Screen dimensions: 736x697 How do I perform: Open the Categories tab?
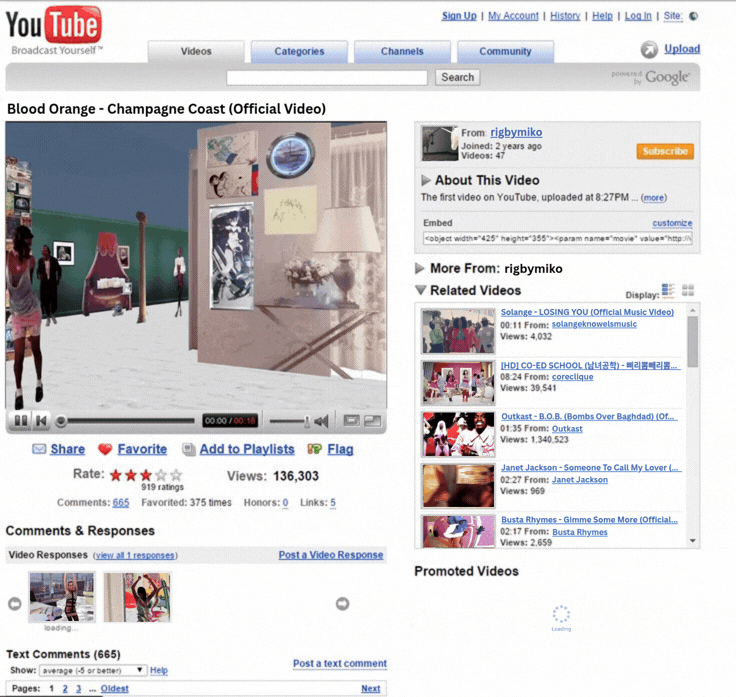[x=299, y=52]
